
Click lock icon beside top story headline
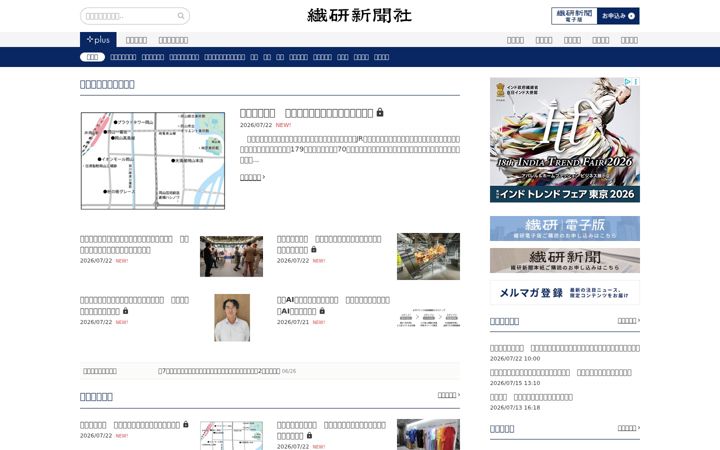pos(380,112)
